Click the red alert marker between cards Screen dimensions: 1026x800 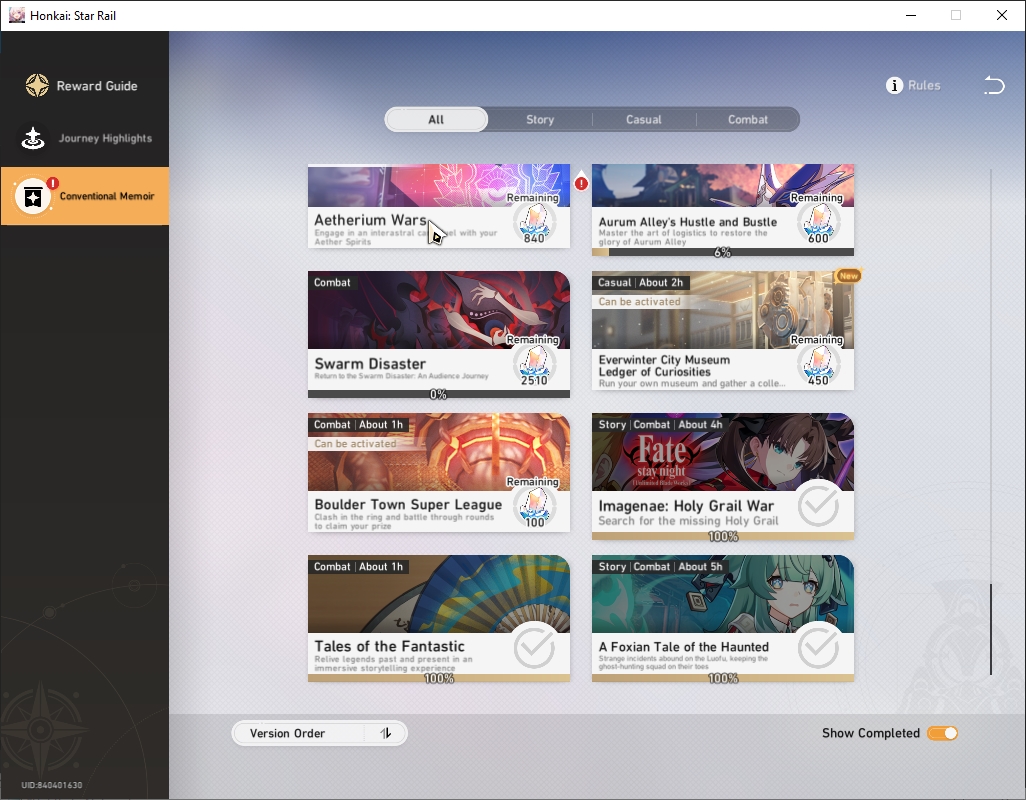click(581, 184)
